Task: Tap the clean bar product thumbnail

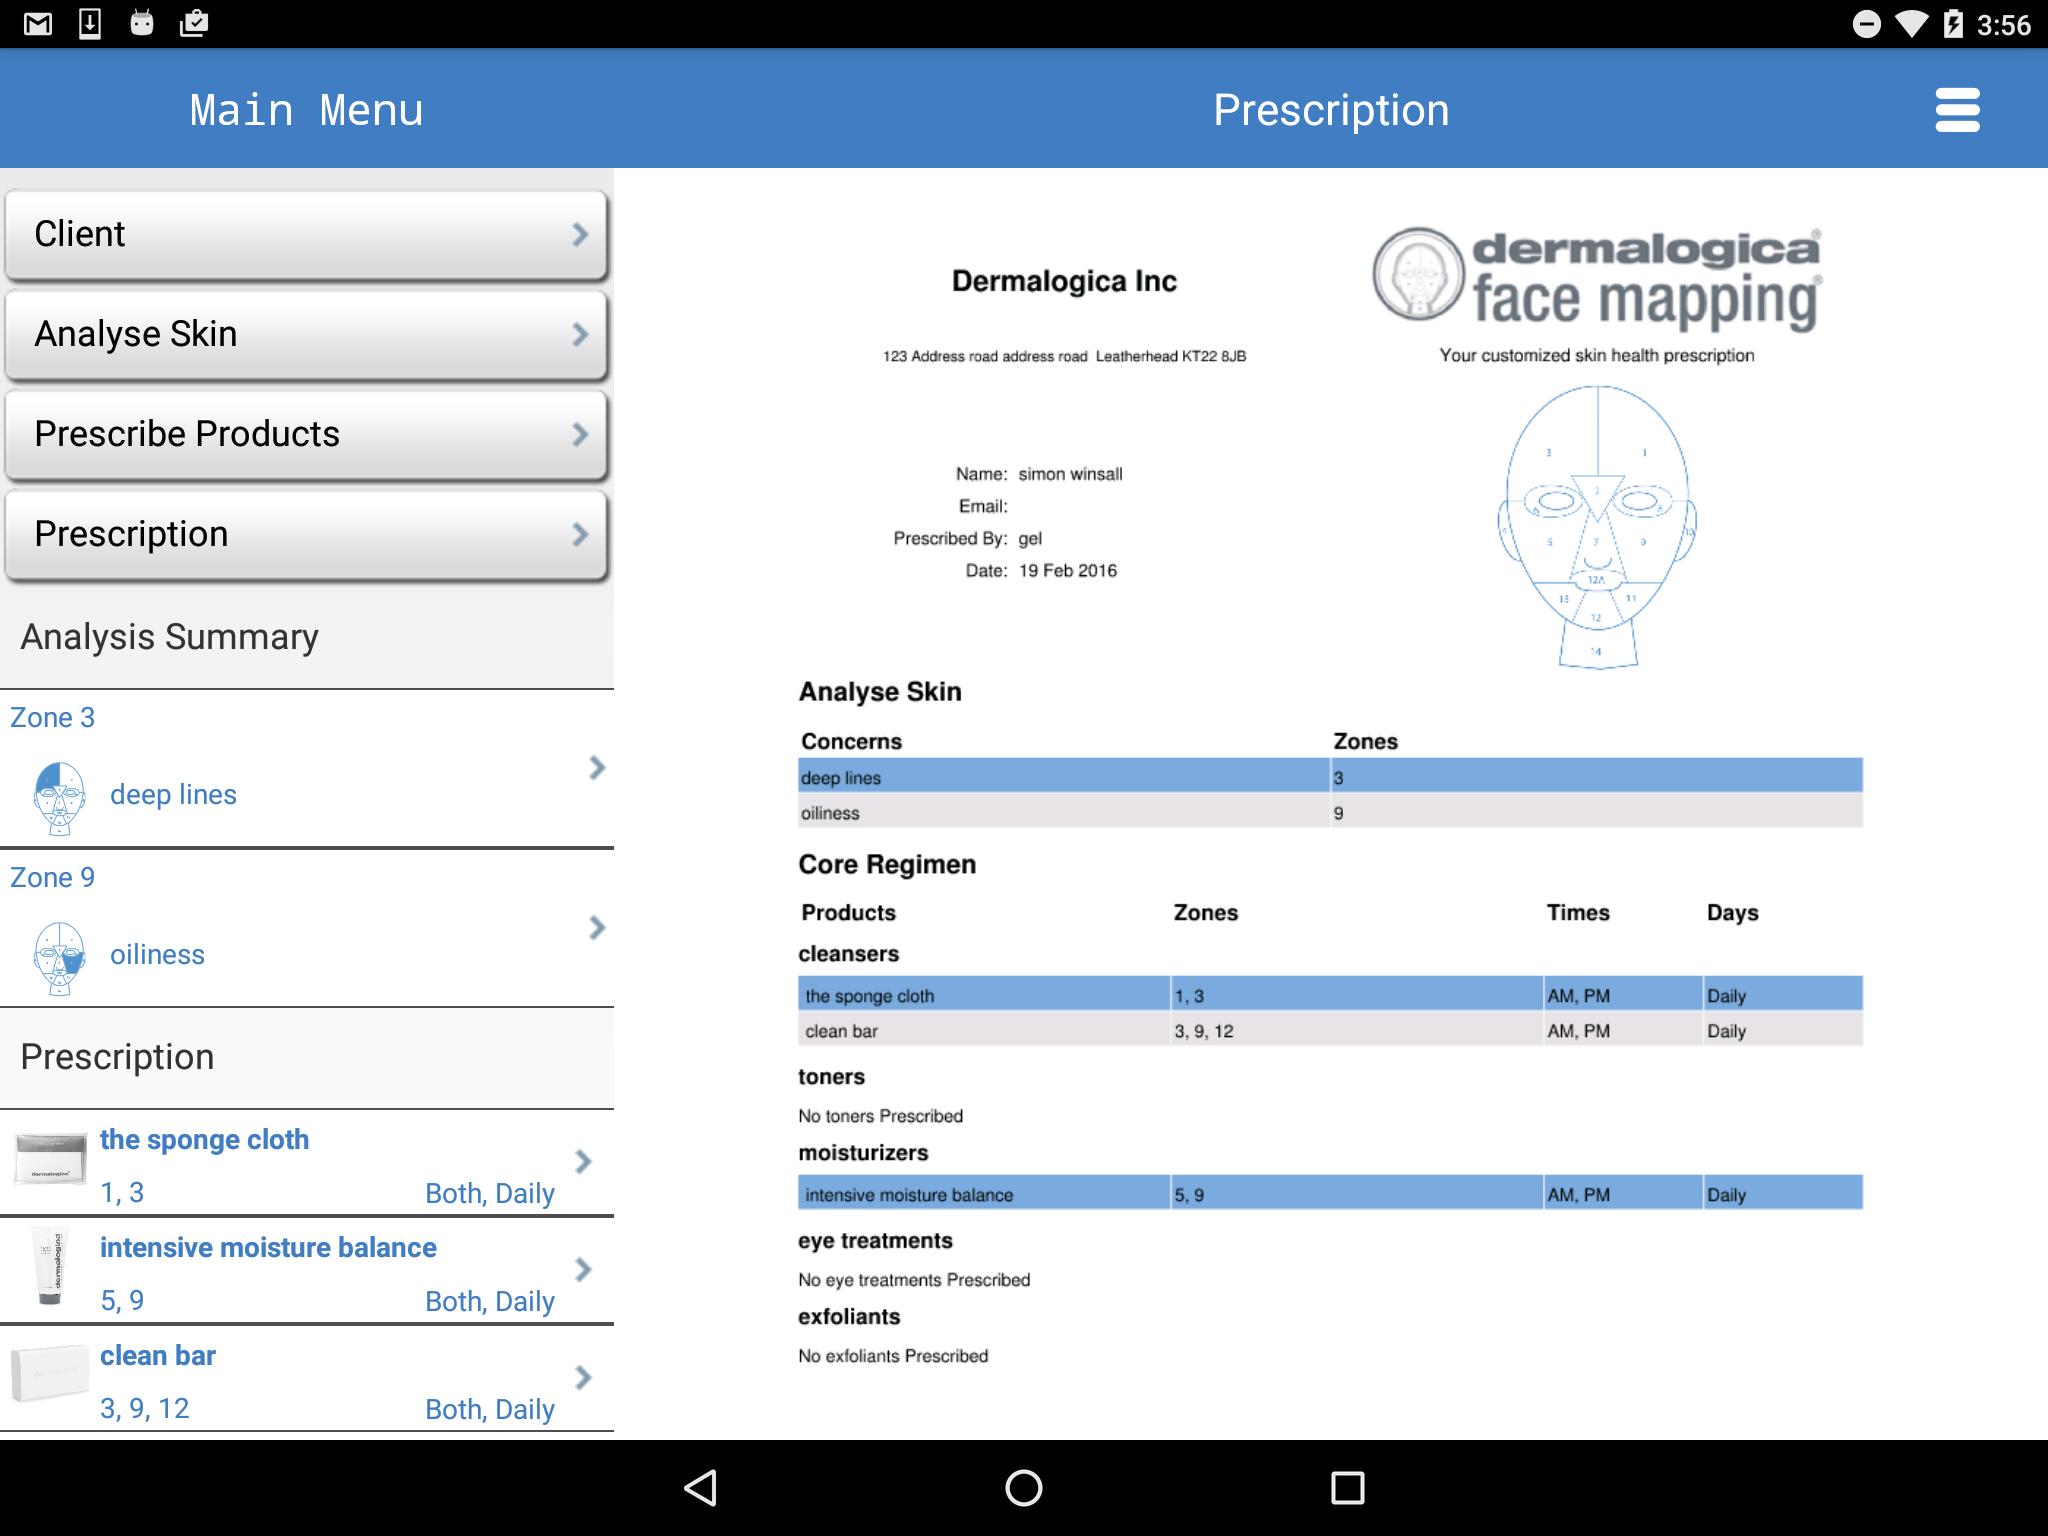Action: pos(50,1373)
